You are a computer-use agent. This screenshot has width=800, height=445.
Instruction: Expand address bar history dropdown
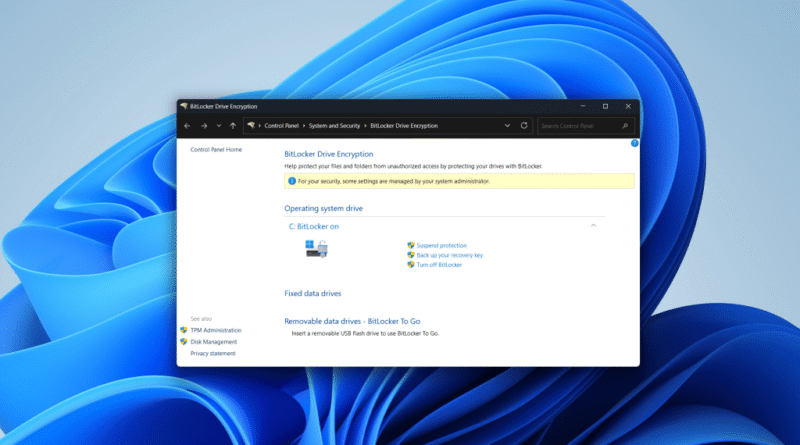point(507,126)
